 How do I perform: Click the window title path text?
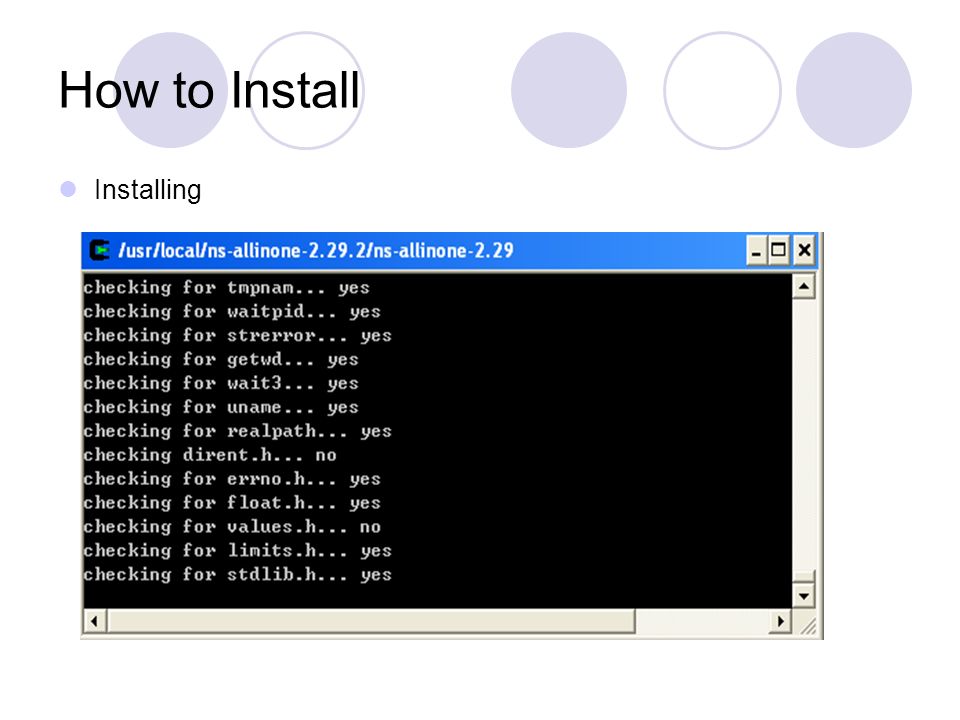316,251
